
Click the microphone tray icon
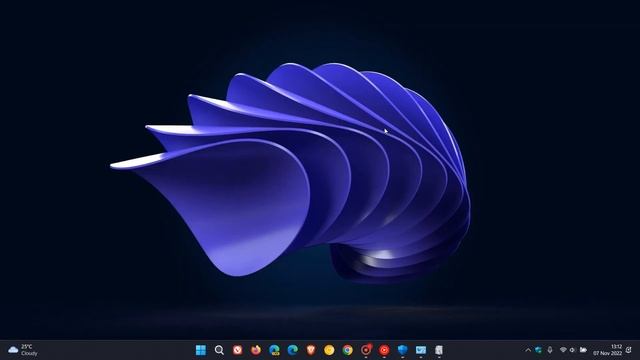click(x=550, y=350)
